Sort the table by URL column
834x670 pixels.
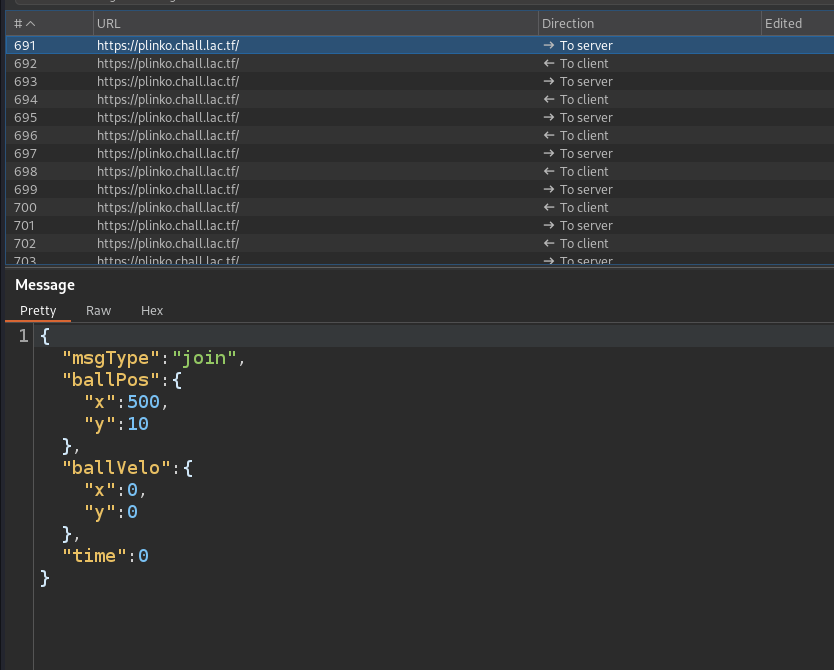[110, 23]
